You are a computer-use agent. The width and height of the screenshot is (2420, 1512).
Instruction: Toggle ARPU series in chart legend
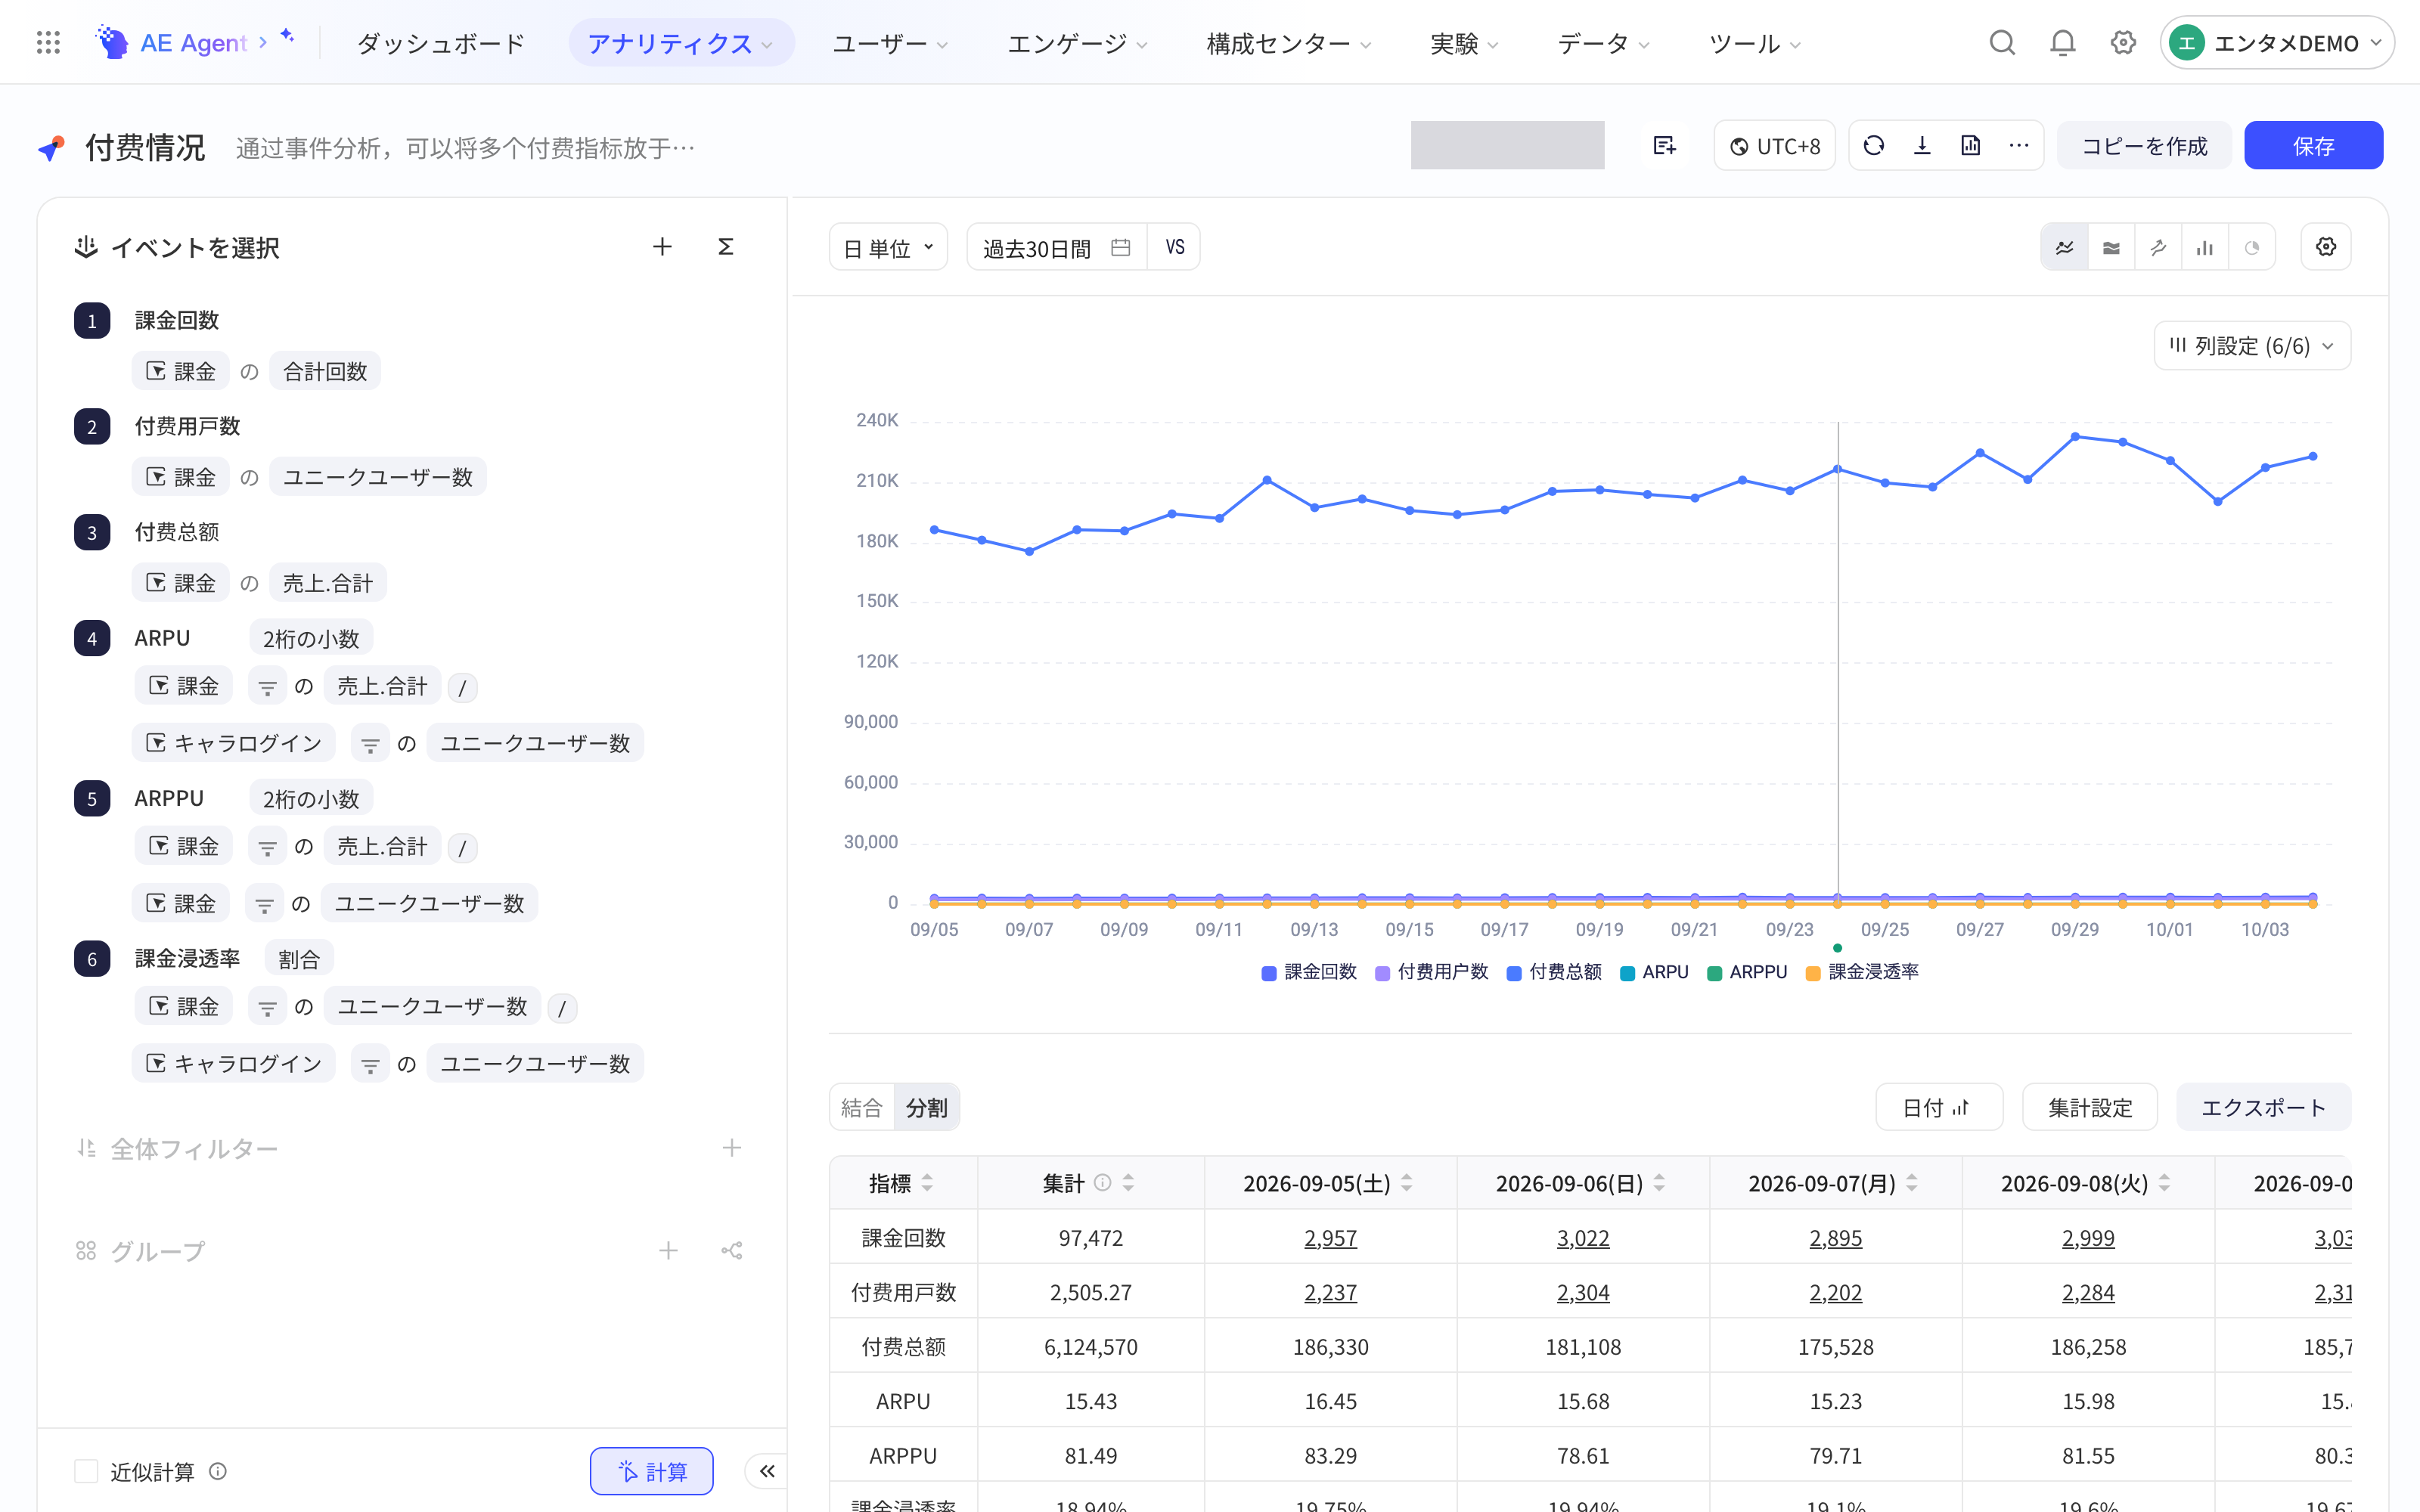point(1654,972)
